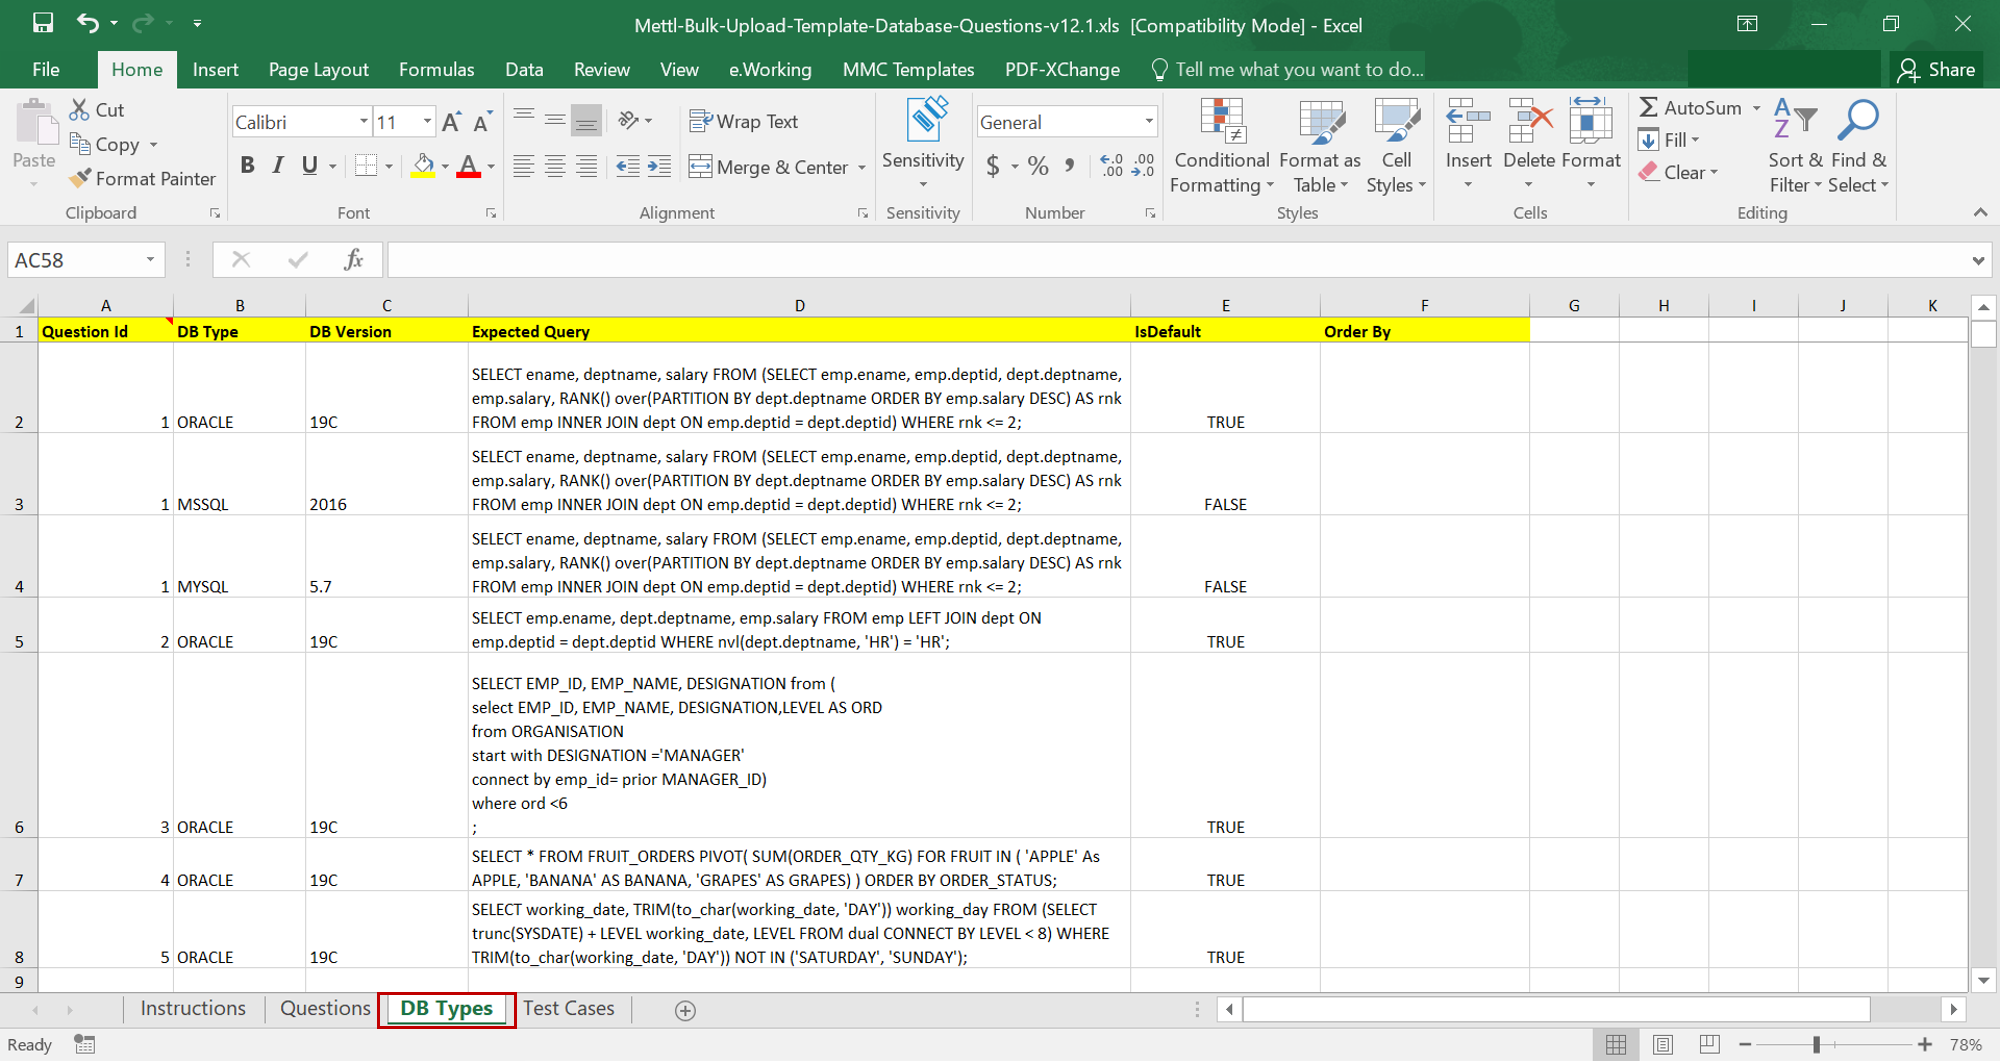Open the Name Box dropdown arrow
The width and height of the screenshot is (2000, 1061).
[150, 260]
